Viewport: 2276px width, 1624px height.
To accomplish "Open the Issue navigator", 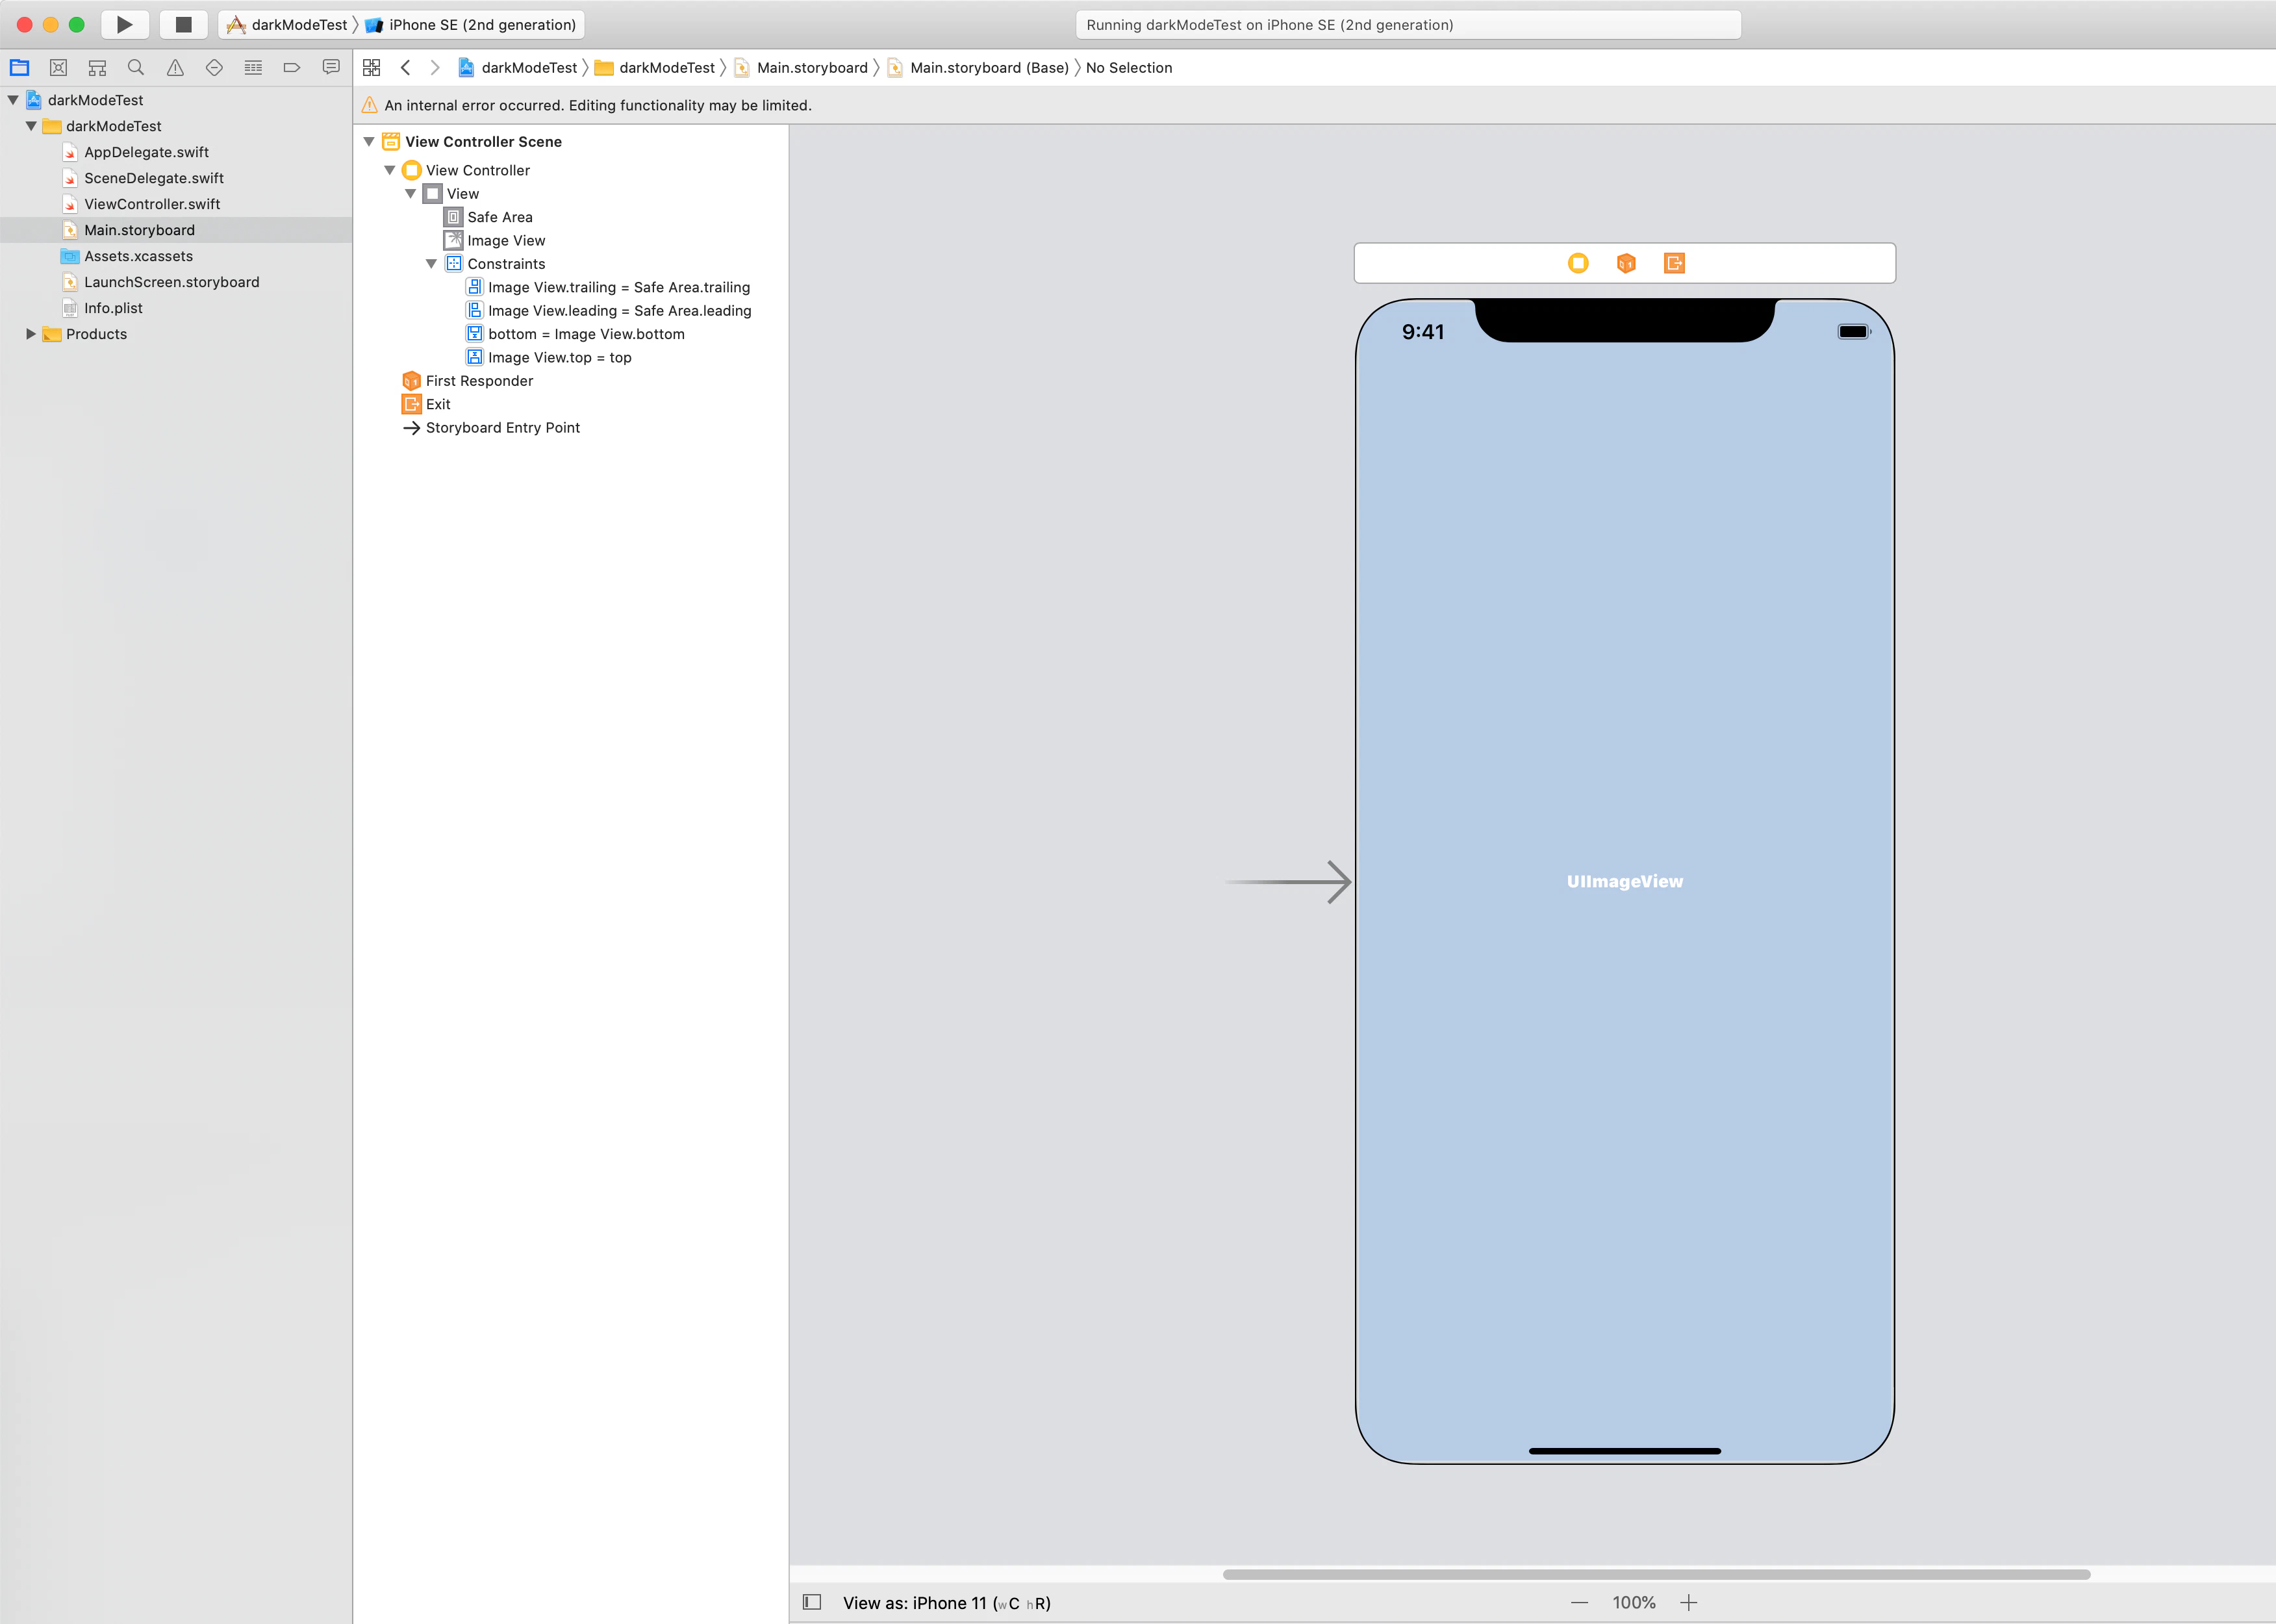I will pos(175,68).
